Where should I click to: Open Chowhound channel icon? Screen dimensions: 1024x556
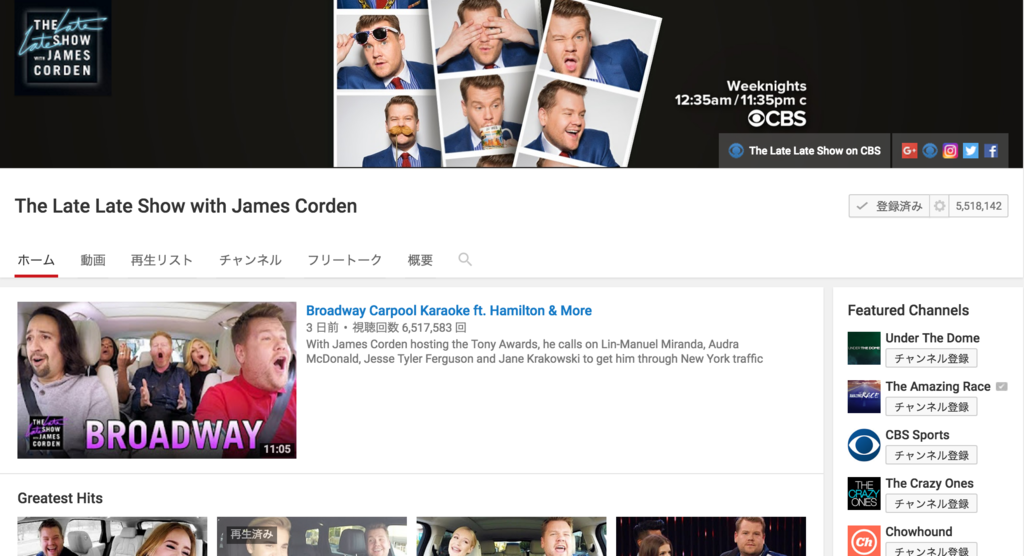pyautogui.click(x=864, y=541)
